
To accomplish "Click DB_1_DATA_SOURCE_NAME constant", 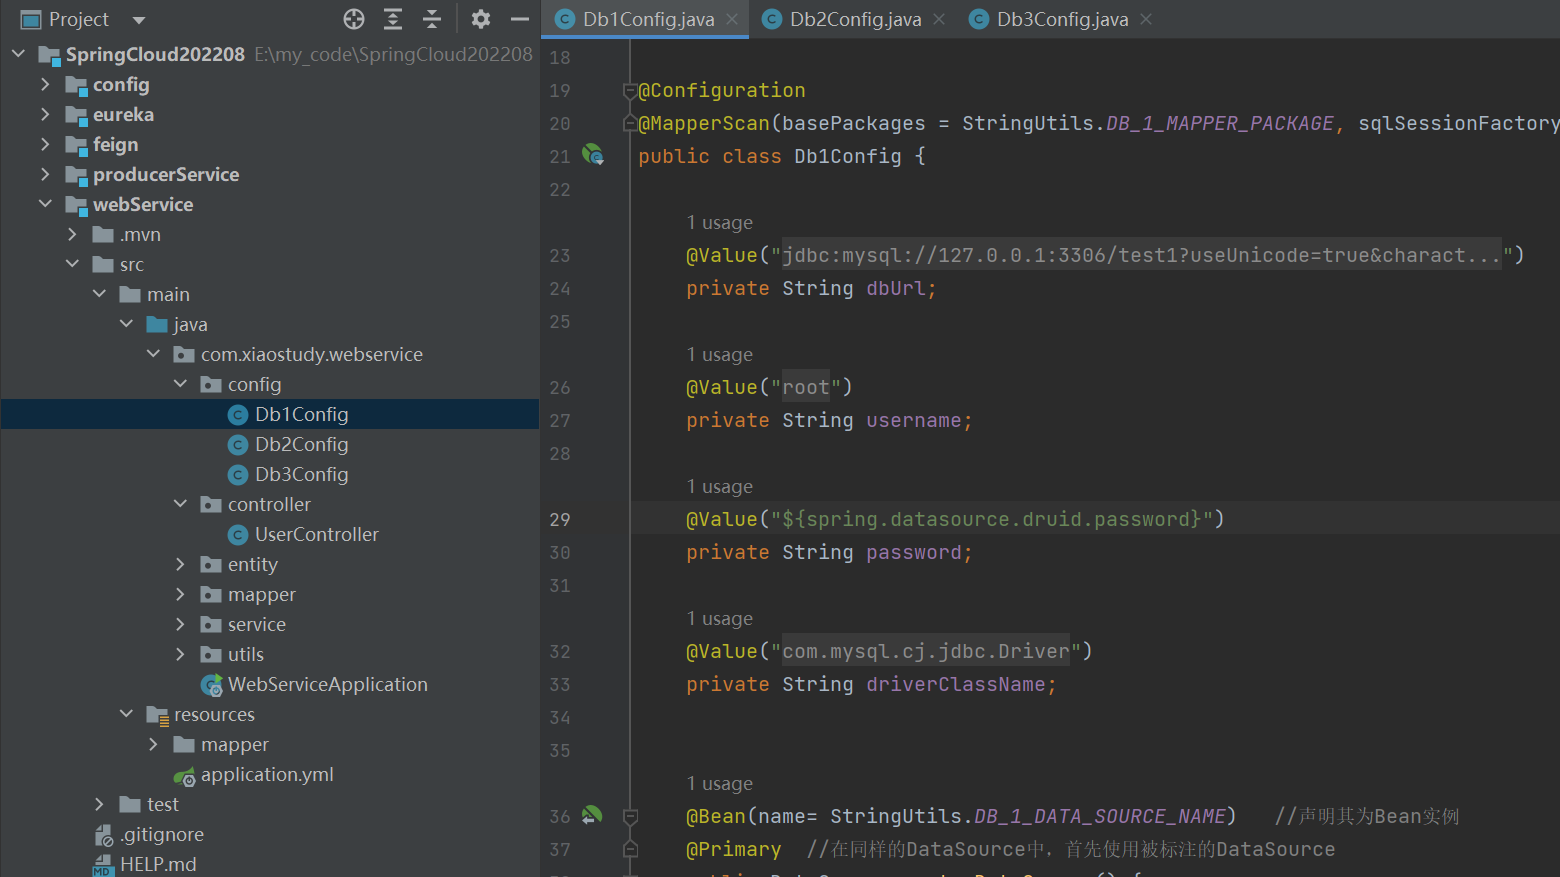I will 1100,816.
